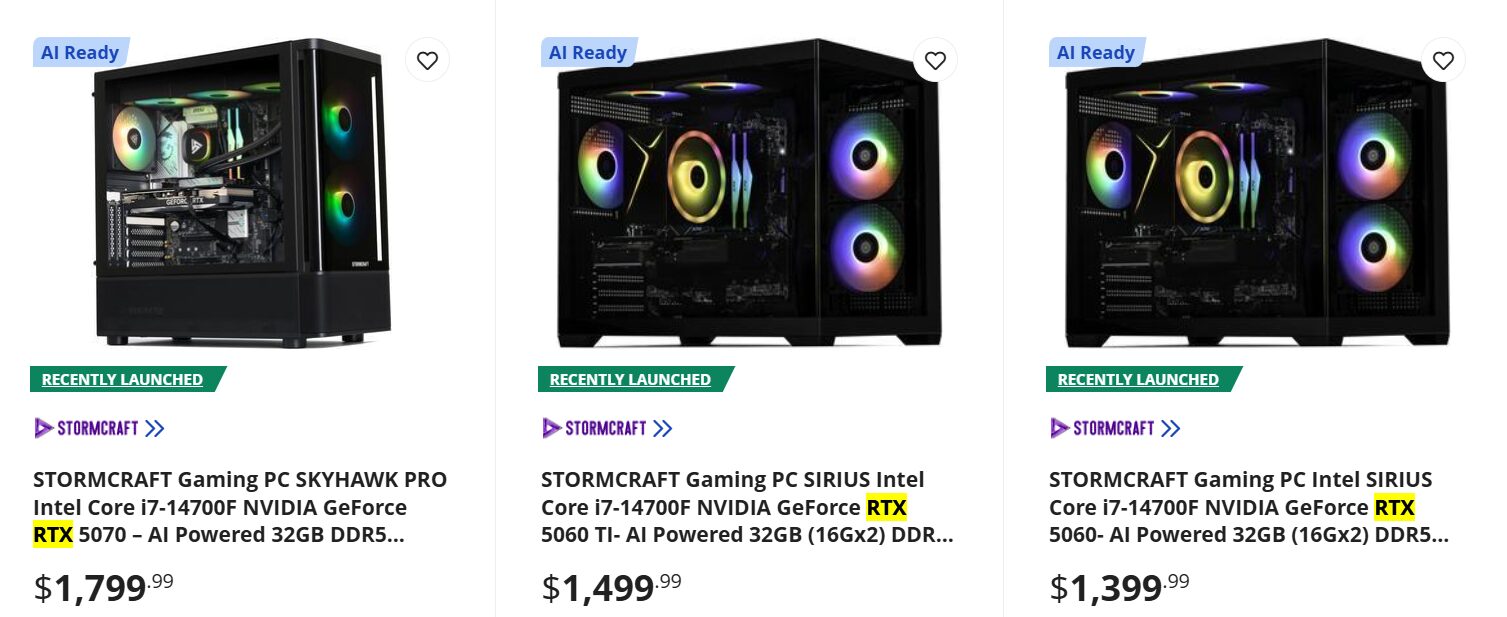This screenshot has height=617, width=1507.
Task: Click the $1,499.99 price
Action: click(x=611, y=587)
